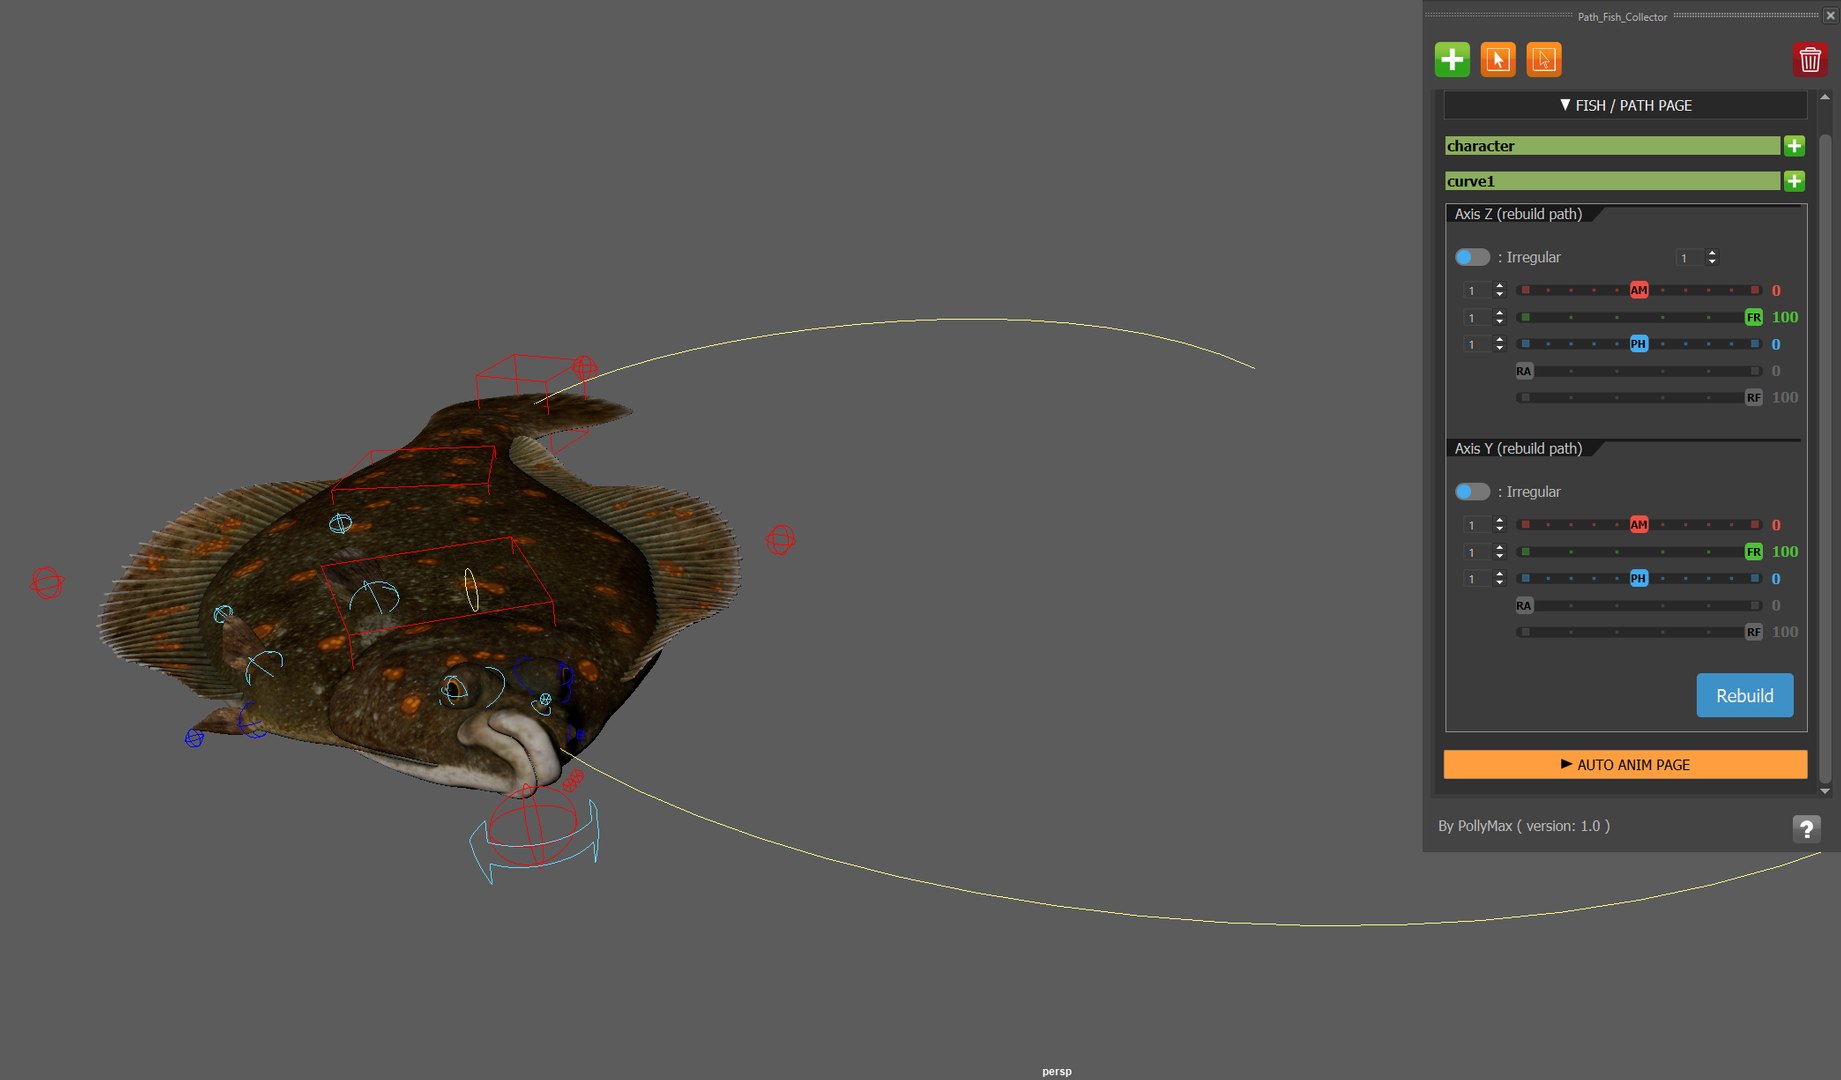1841x1080 pixels.
Task: Click the RF slider handle in Axis Z
Action: tap(1753, 398)
